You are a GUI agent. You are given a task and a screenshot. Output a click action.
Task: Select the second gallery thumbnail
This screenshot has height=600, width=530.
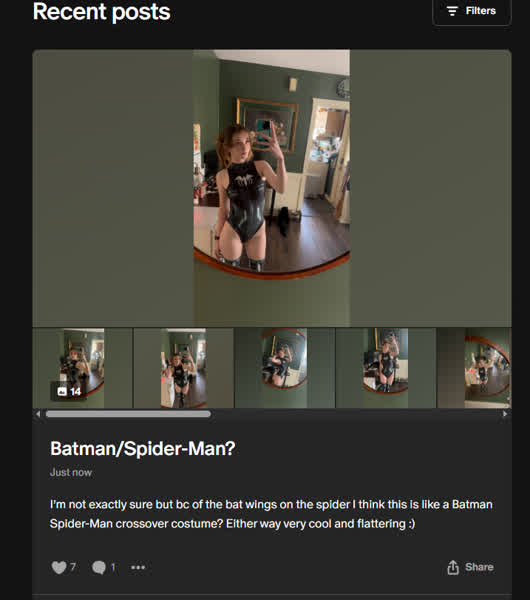[184, 368]
